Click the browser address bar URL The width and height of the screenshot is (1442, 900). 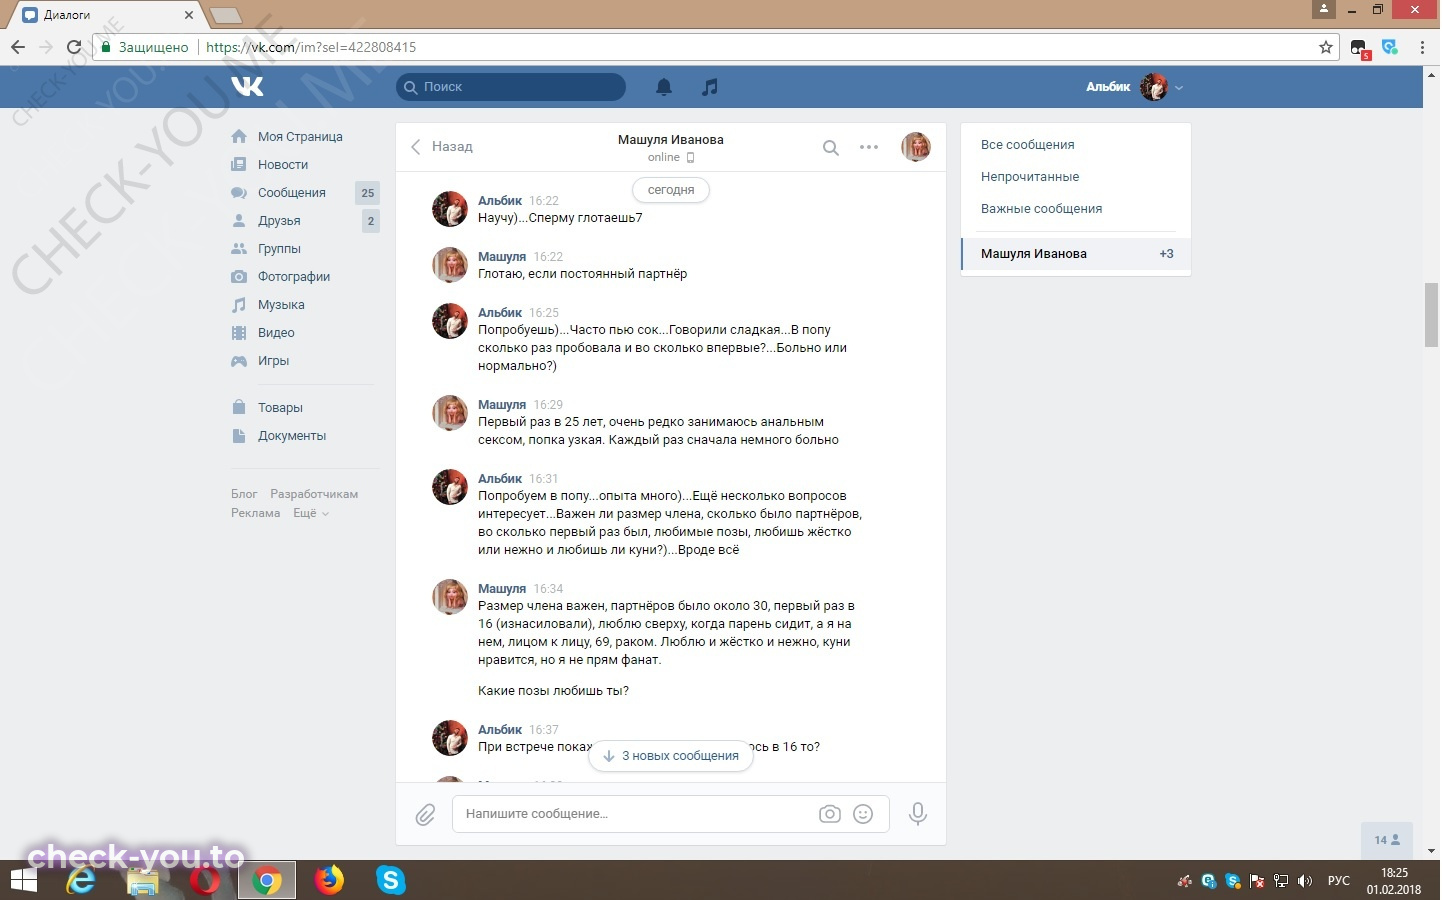pos(311,47)
